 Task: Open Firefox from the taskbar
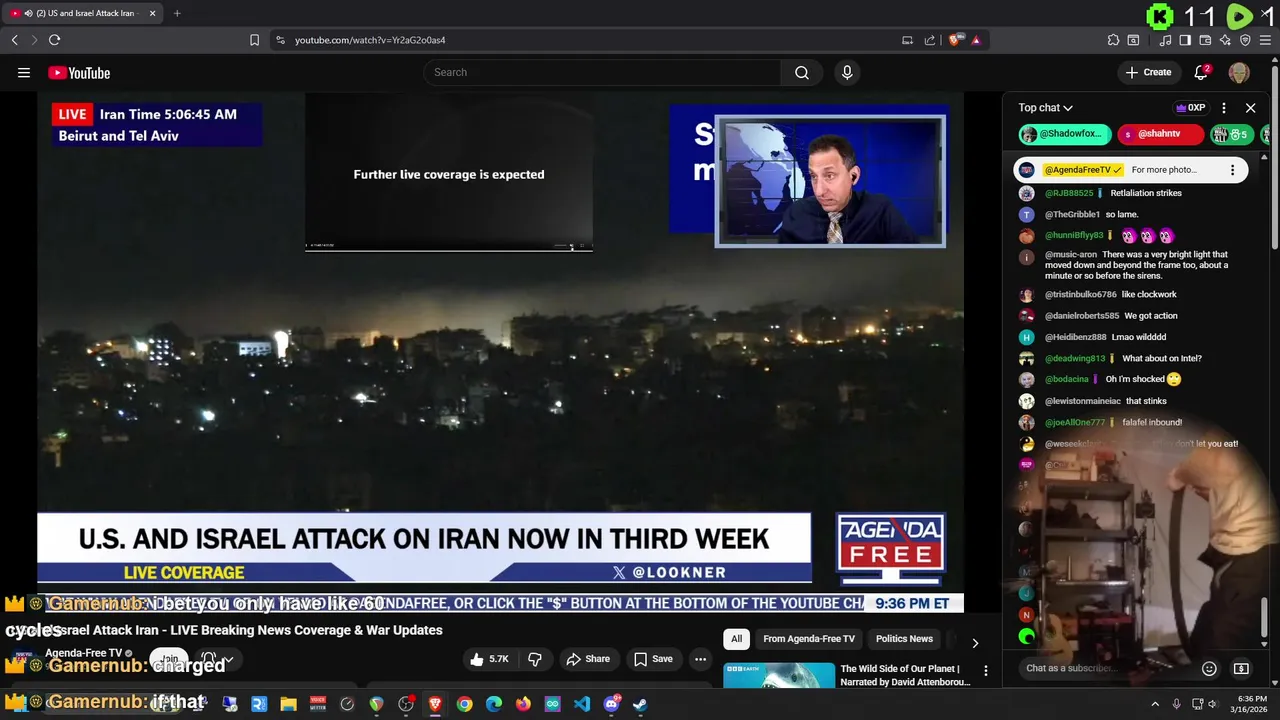[523, 704]
